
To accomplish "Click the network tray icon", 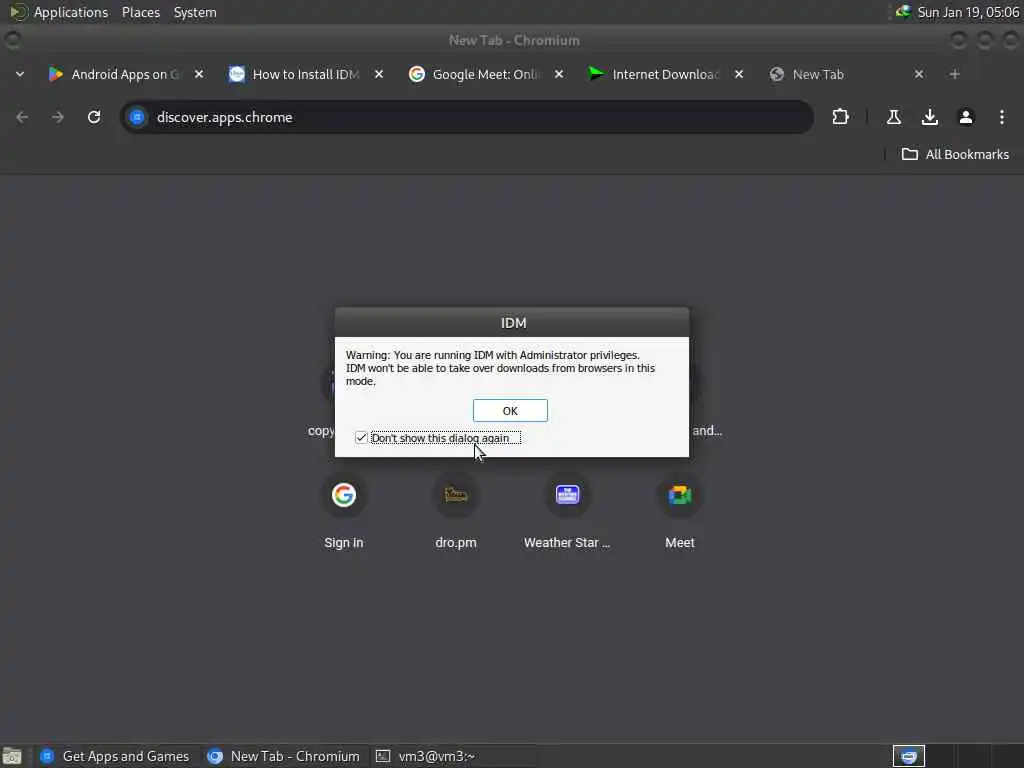I will coord(903,11).
